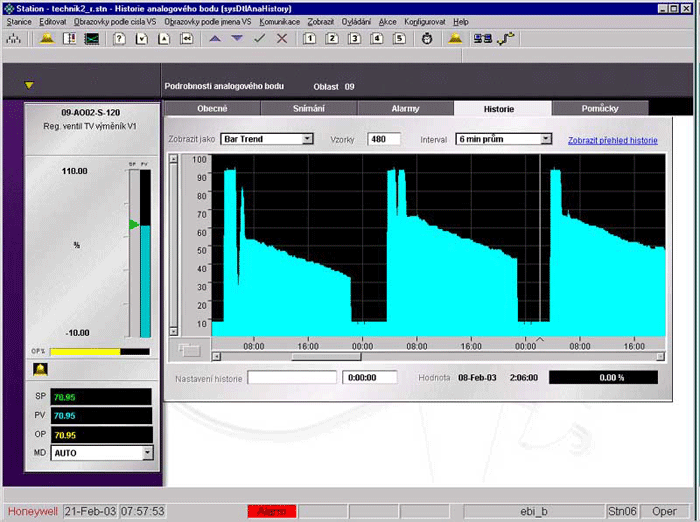The height and width of the screenshot is (522, 700).
Task: Switch to the Pomůcky tab
Action: (599, 108)
